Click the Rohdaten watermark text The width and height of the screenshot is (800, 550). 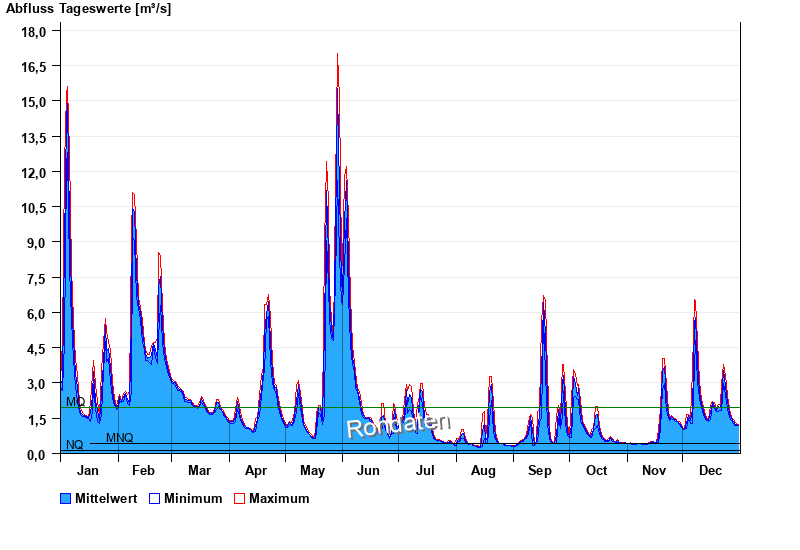point(398,425)
